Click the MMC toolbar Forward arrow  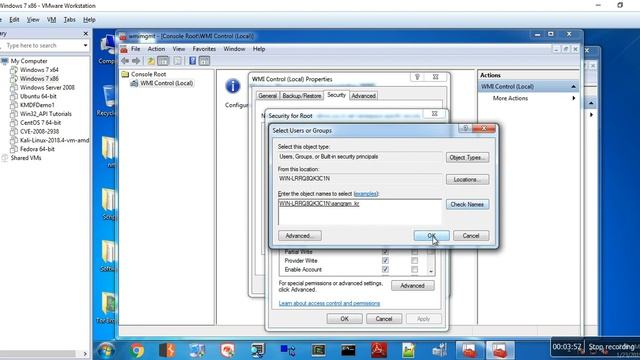pos(136,61)
